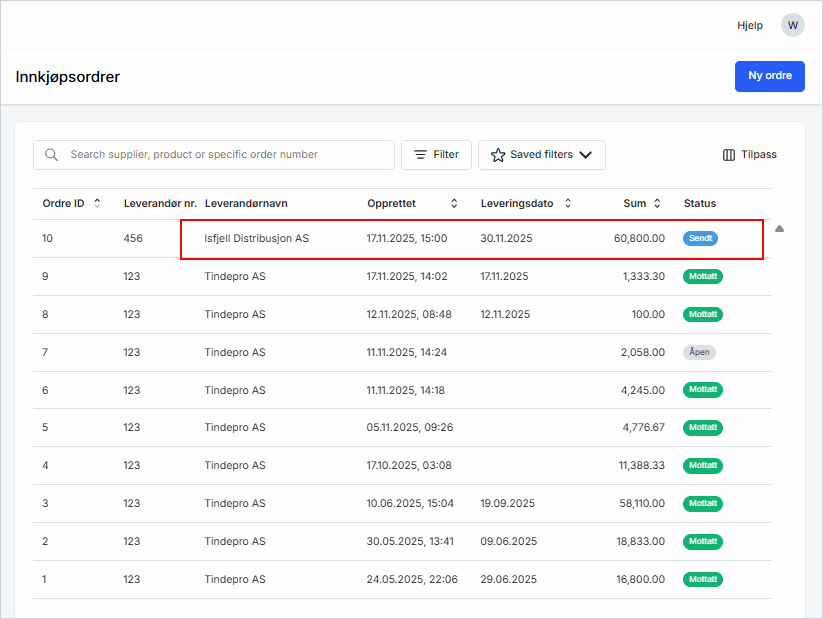Screen dimensions: 823x619
Task: Click the Sendt status badge
Action: click(700, 239)
